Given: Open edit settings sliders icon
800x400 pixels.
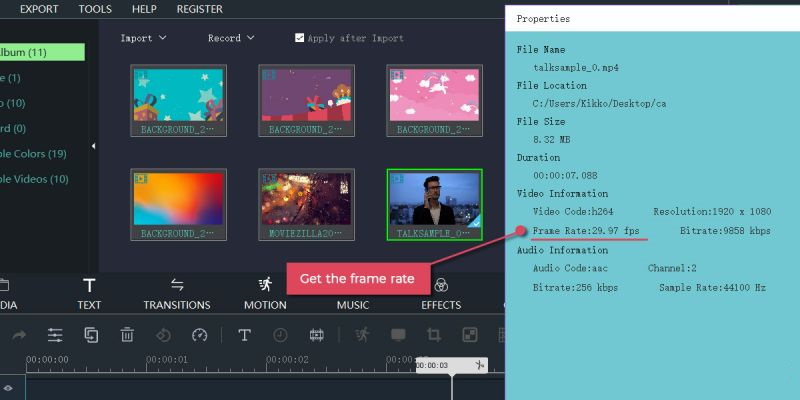Looking at the screenshot, I should [x=55, y=335].
